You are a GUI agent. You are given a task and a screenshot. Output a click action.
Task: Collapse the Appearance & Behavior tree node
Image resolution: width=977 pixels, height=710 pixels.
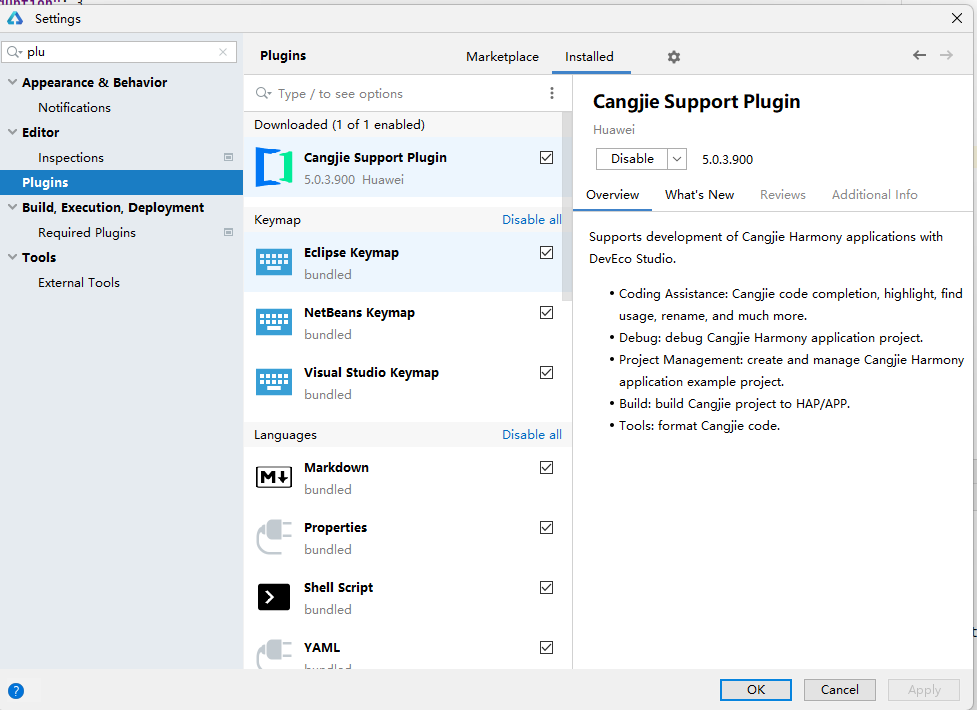coord(11,83)
